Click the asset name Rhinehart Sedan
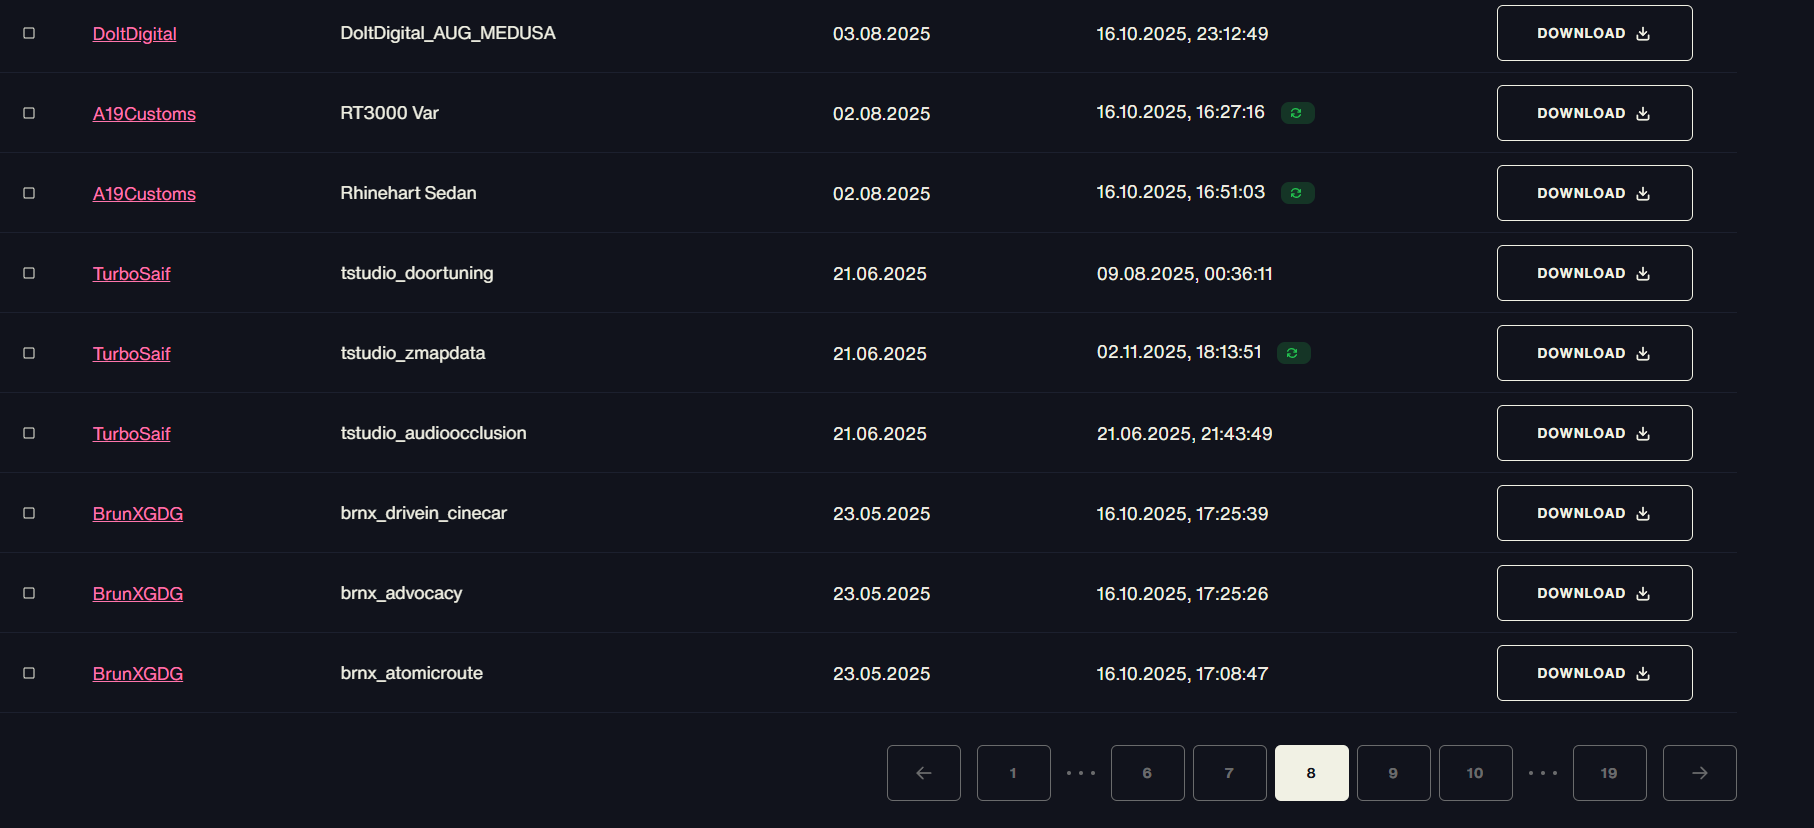 point(408,193)
